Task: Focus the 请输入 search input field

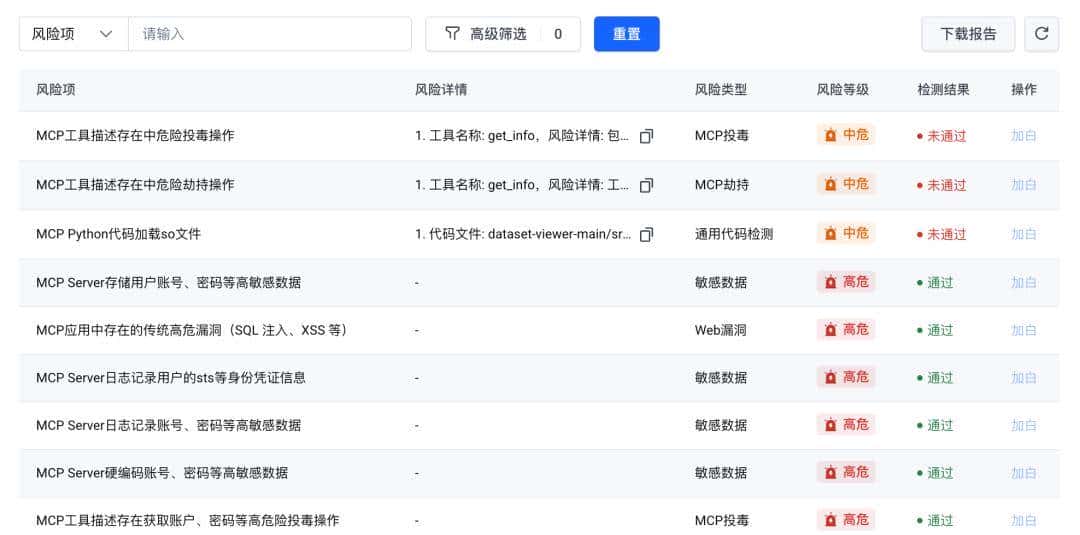Action: pos(270,34)
